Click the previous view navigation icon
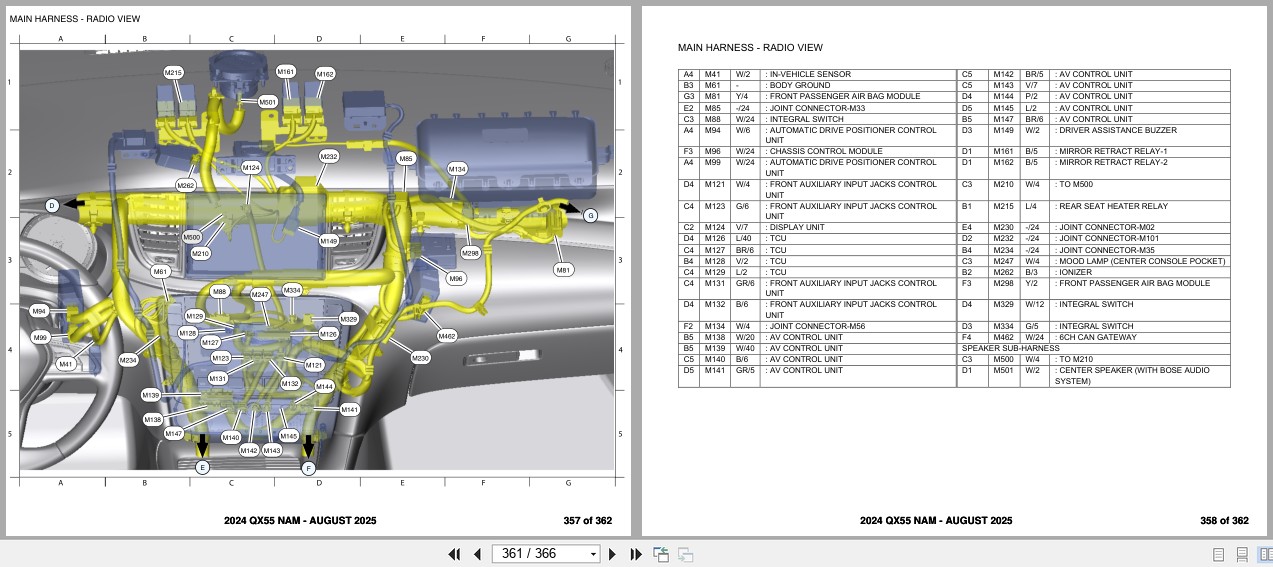Screen dimensions: 1273x567 tap(661, 554)
